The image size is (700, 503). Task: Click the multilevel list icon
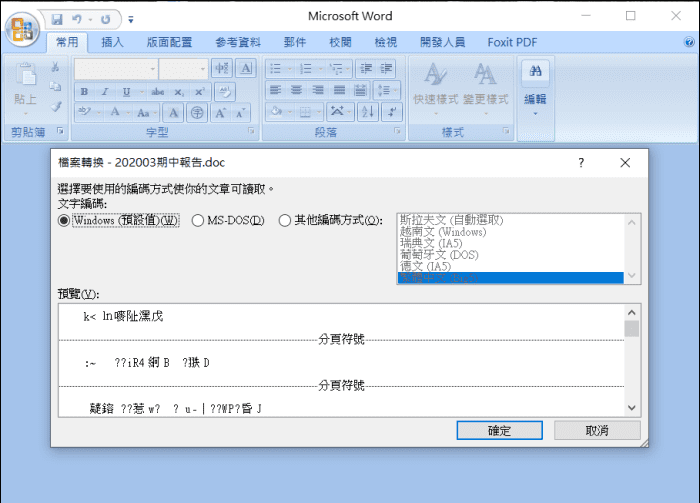point(336,69)
